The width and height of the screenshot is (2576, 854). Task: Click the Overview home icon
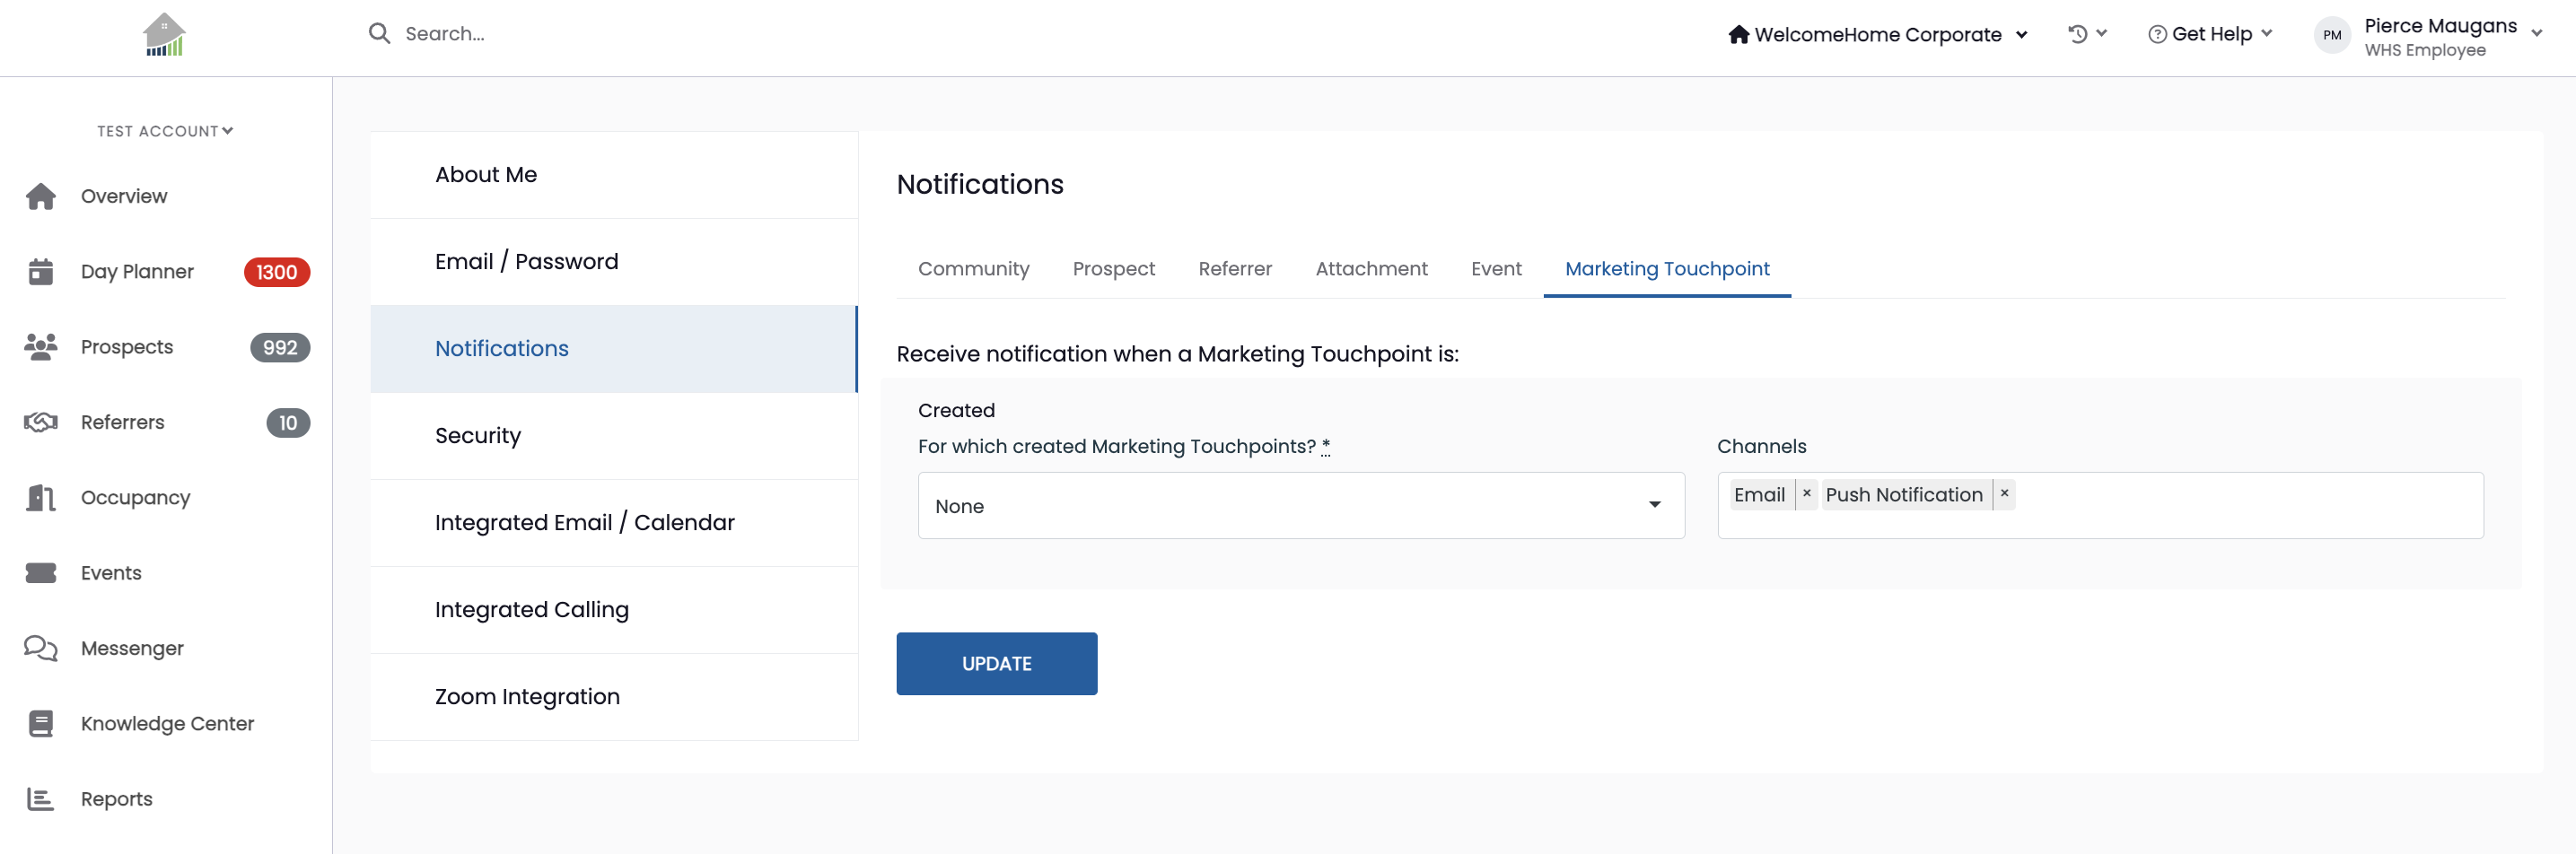(x=41, y=197)
